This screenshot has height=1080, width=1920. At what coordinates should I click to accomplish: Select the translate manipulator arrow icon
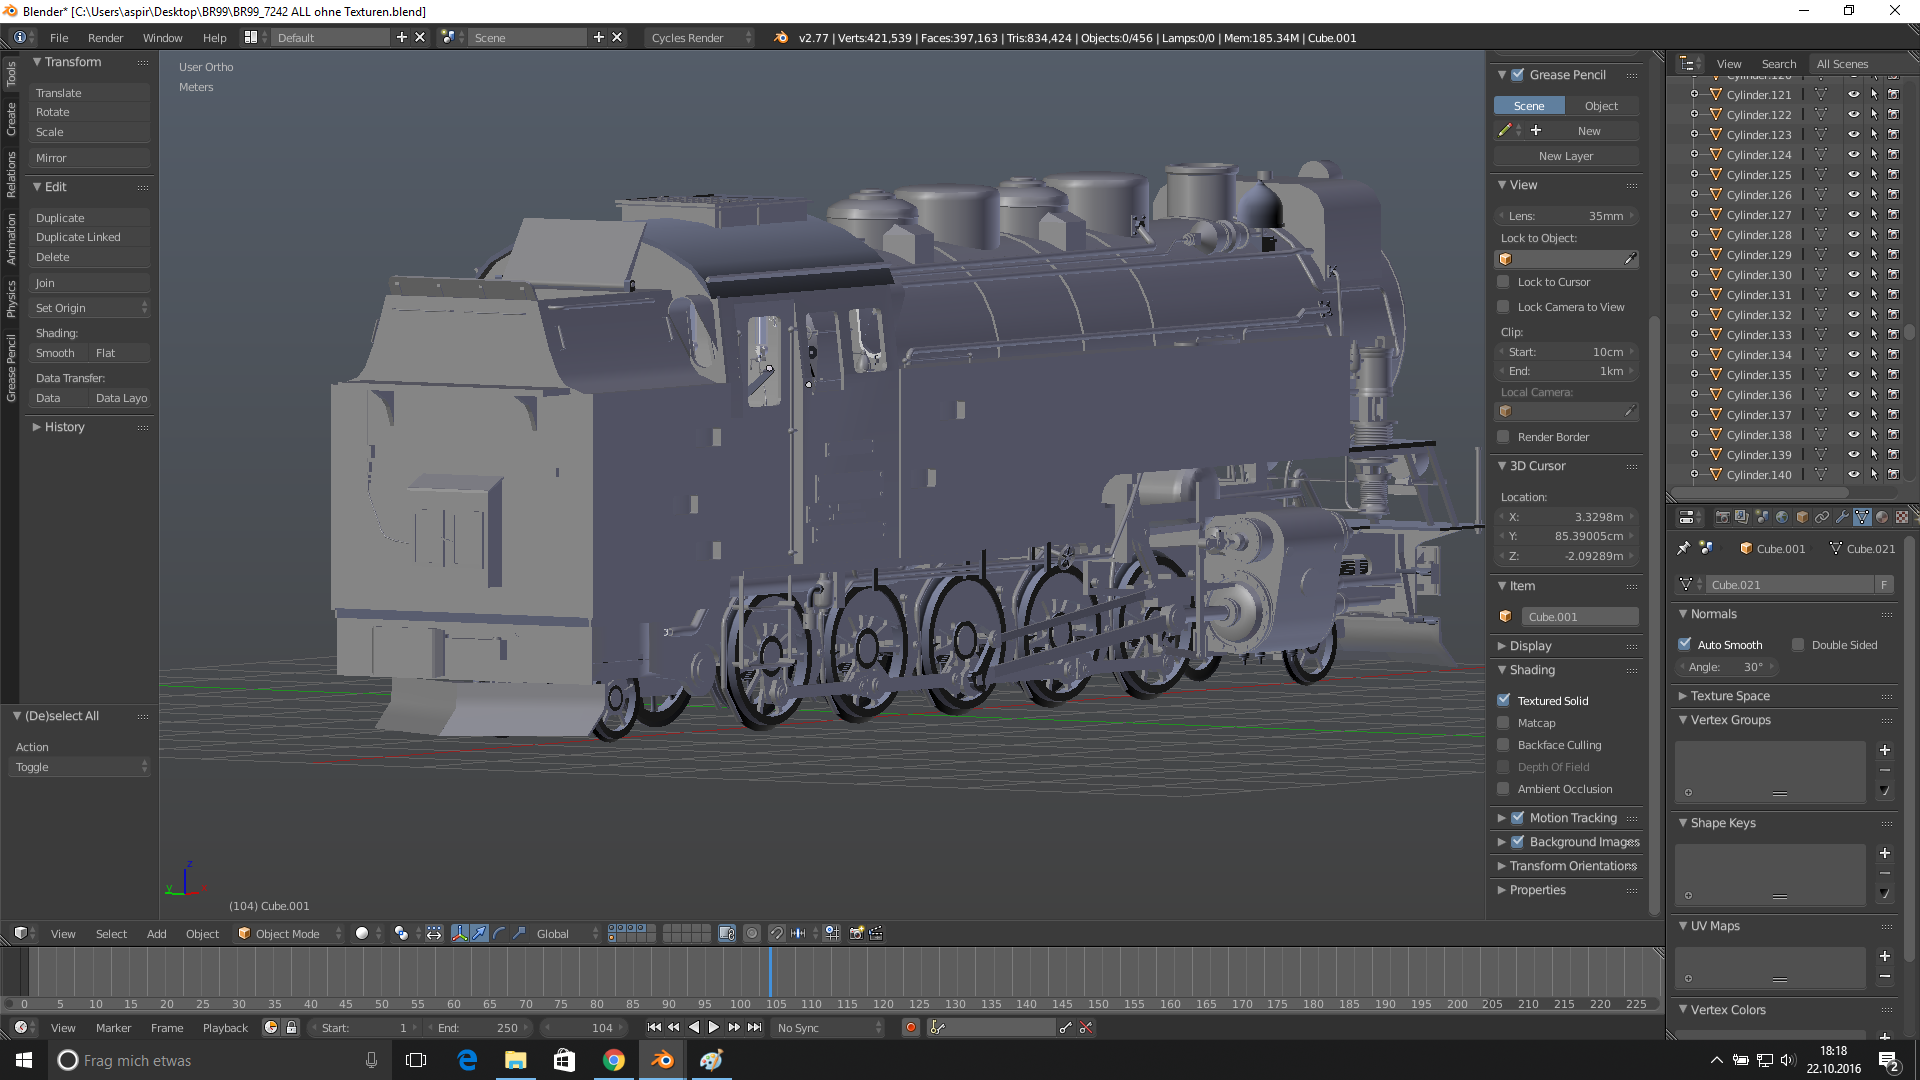pos(479,933)
